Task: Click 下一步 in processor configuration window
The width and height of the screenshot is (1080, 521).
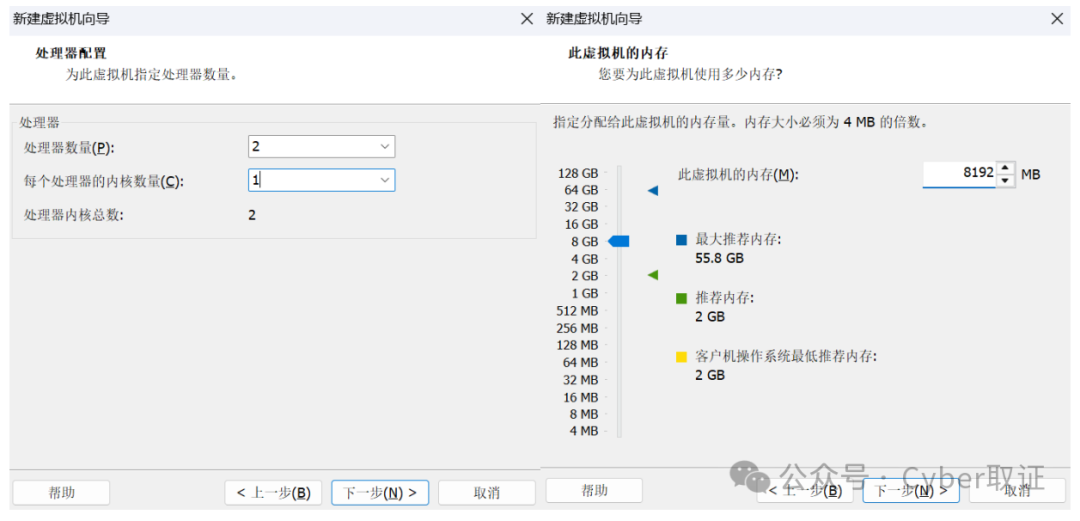Action: (x=380, y=493)
